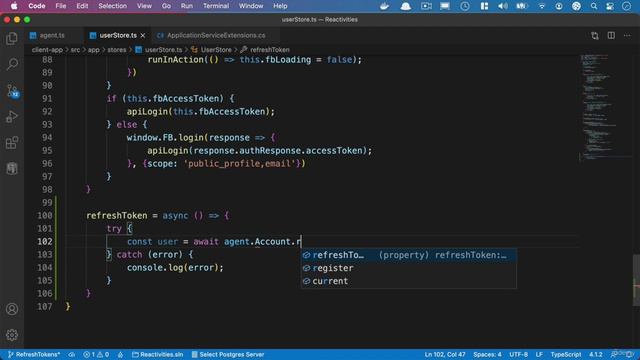Select refreshToken autocomplete suggestion
Viewport: 640px width, 360px height.
click(x=409, y=255)
